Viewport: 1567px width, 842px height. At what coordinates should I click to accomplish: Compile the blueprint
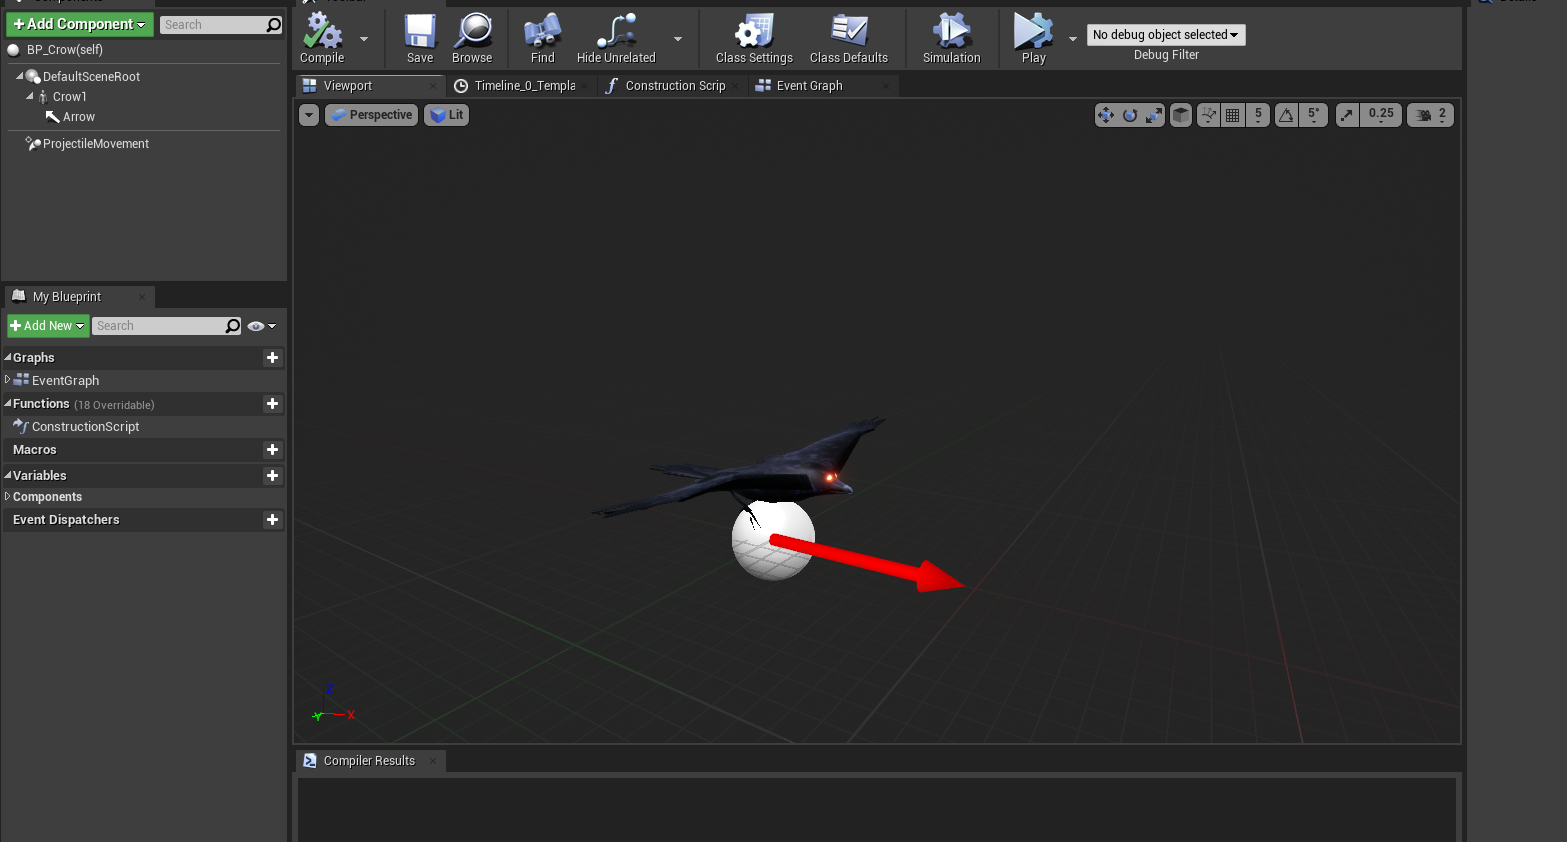point(322,38)
